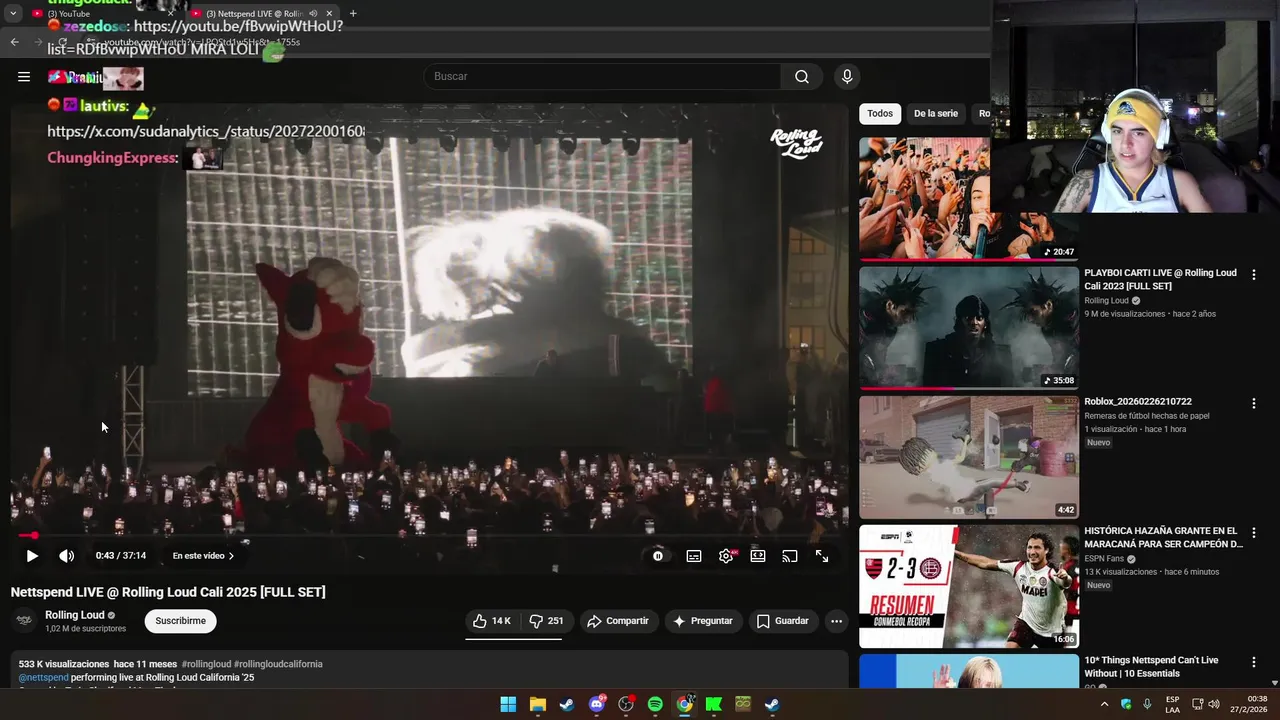Open the YouTube hamburger guide menu
Viewport: 1280px width, 720px height.
pos(24,77)
